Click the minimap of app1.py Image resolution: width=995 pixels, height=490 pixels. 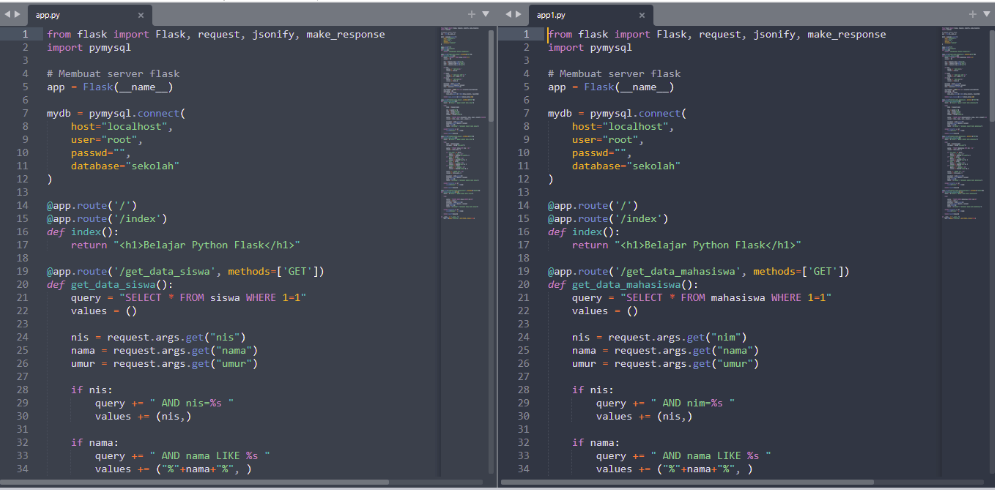[x=964, y=124]
